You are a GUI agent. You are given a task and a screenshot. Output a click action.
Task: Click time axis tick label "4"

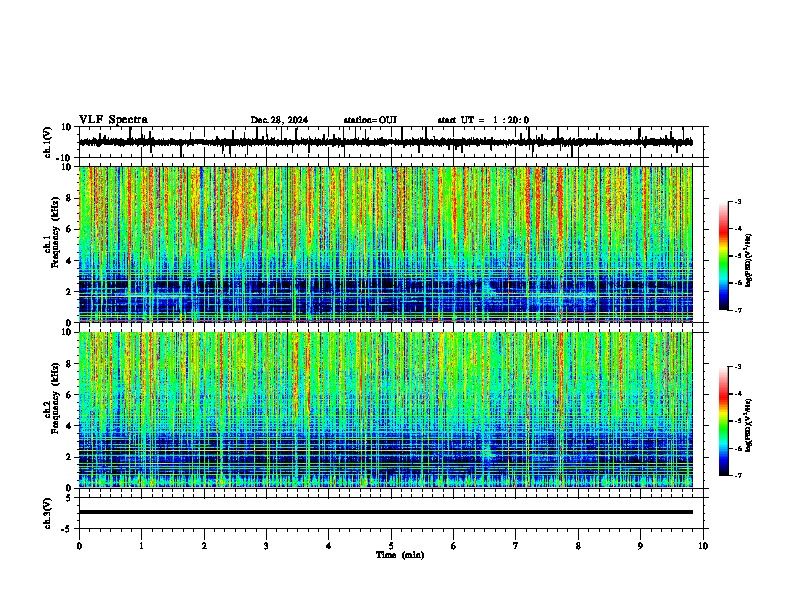pyautogui.click(x=329, y=546)
